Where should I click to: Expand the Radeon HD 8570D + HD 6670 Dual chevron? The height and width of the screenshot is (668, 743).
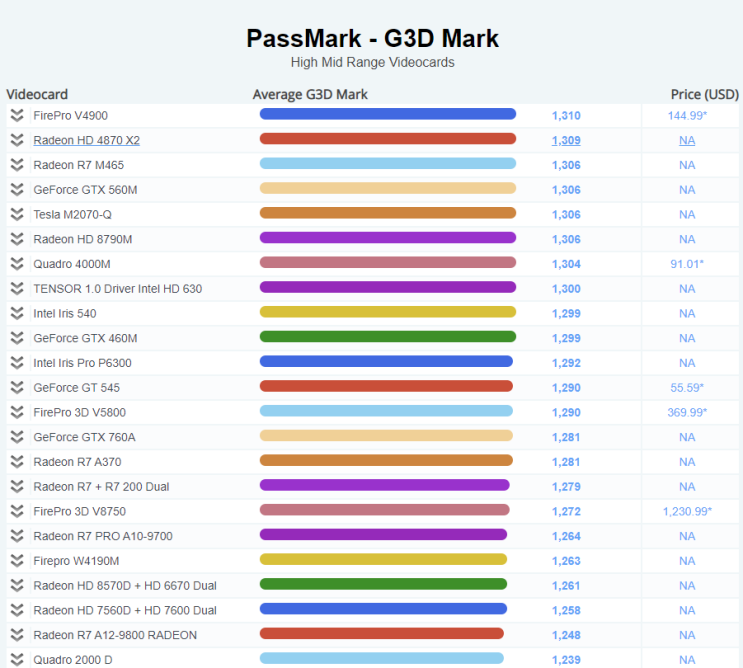[x=17, y=586]
